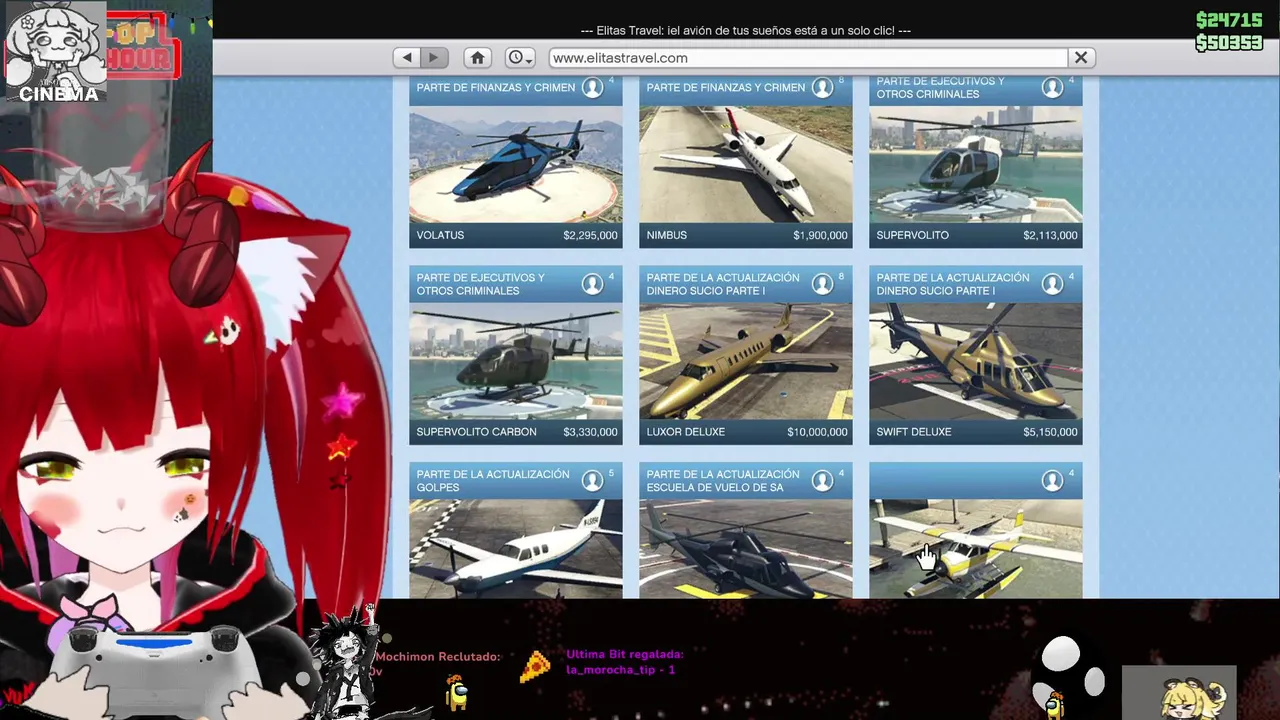1280x720 pixels.
Task: Click the seat icon on the Escuela de Vuelo card
Action: [x=823, y=481]
